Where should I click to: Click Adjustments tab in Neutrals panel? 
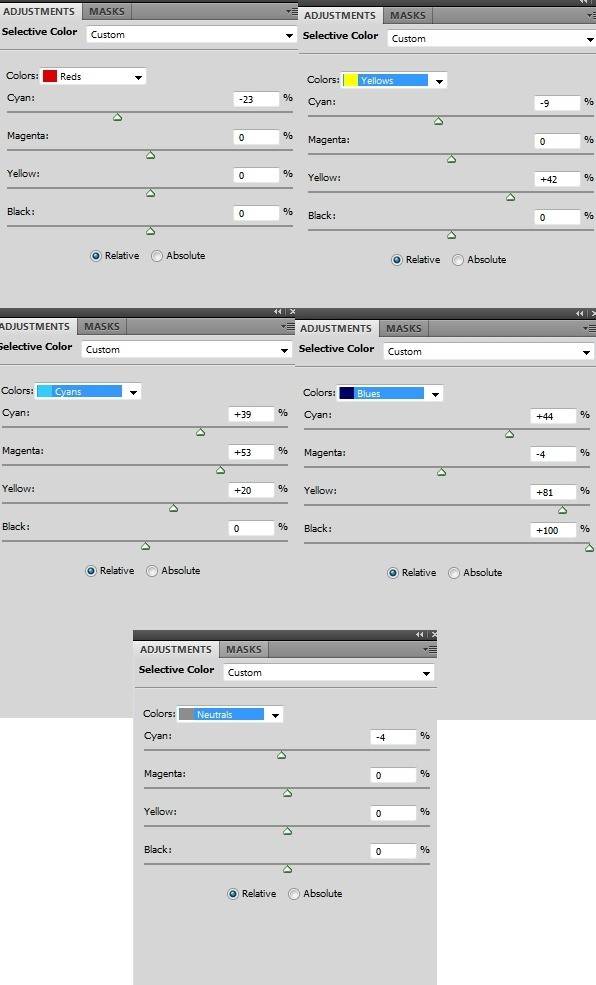176,650
